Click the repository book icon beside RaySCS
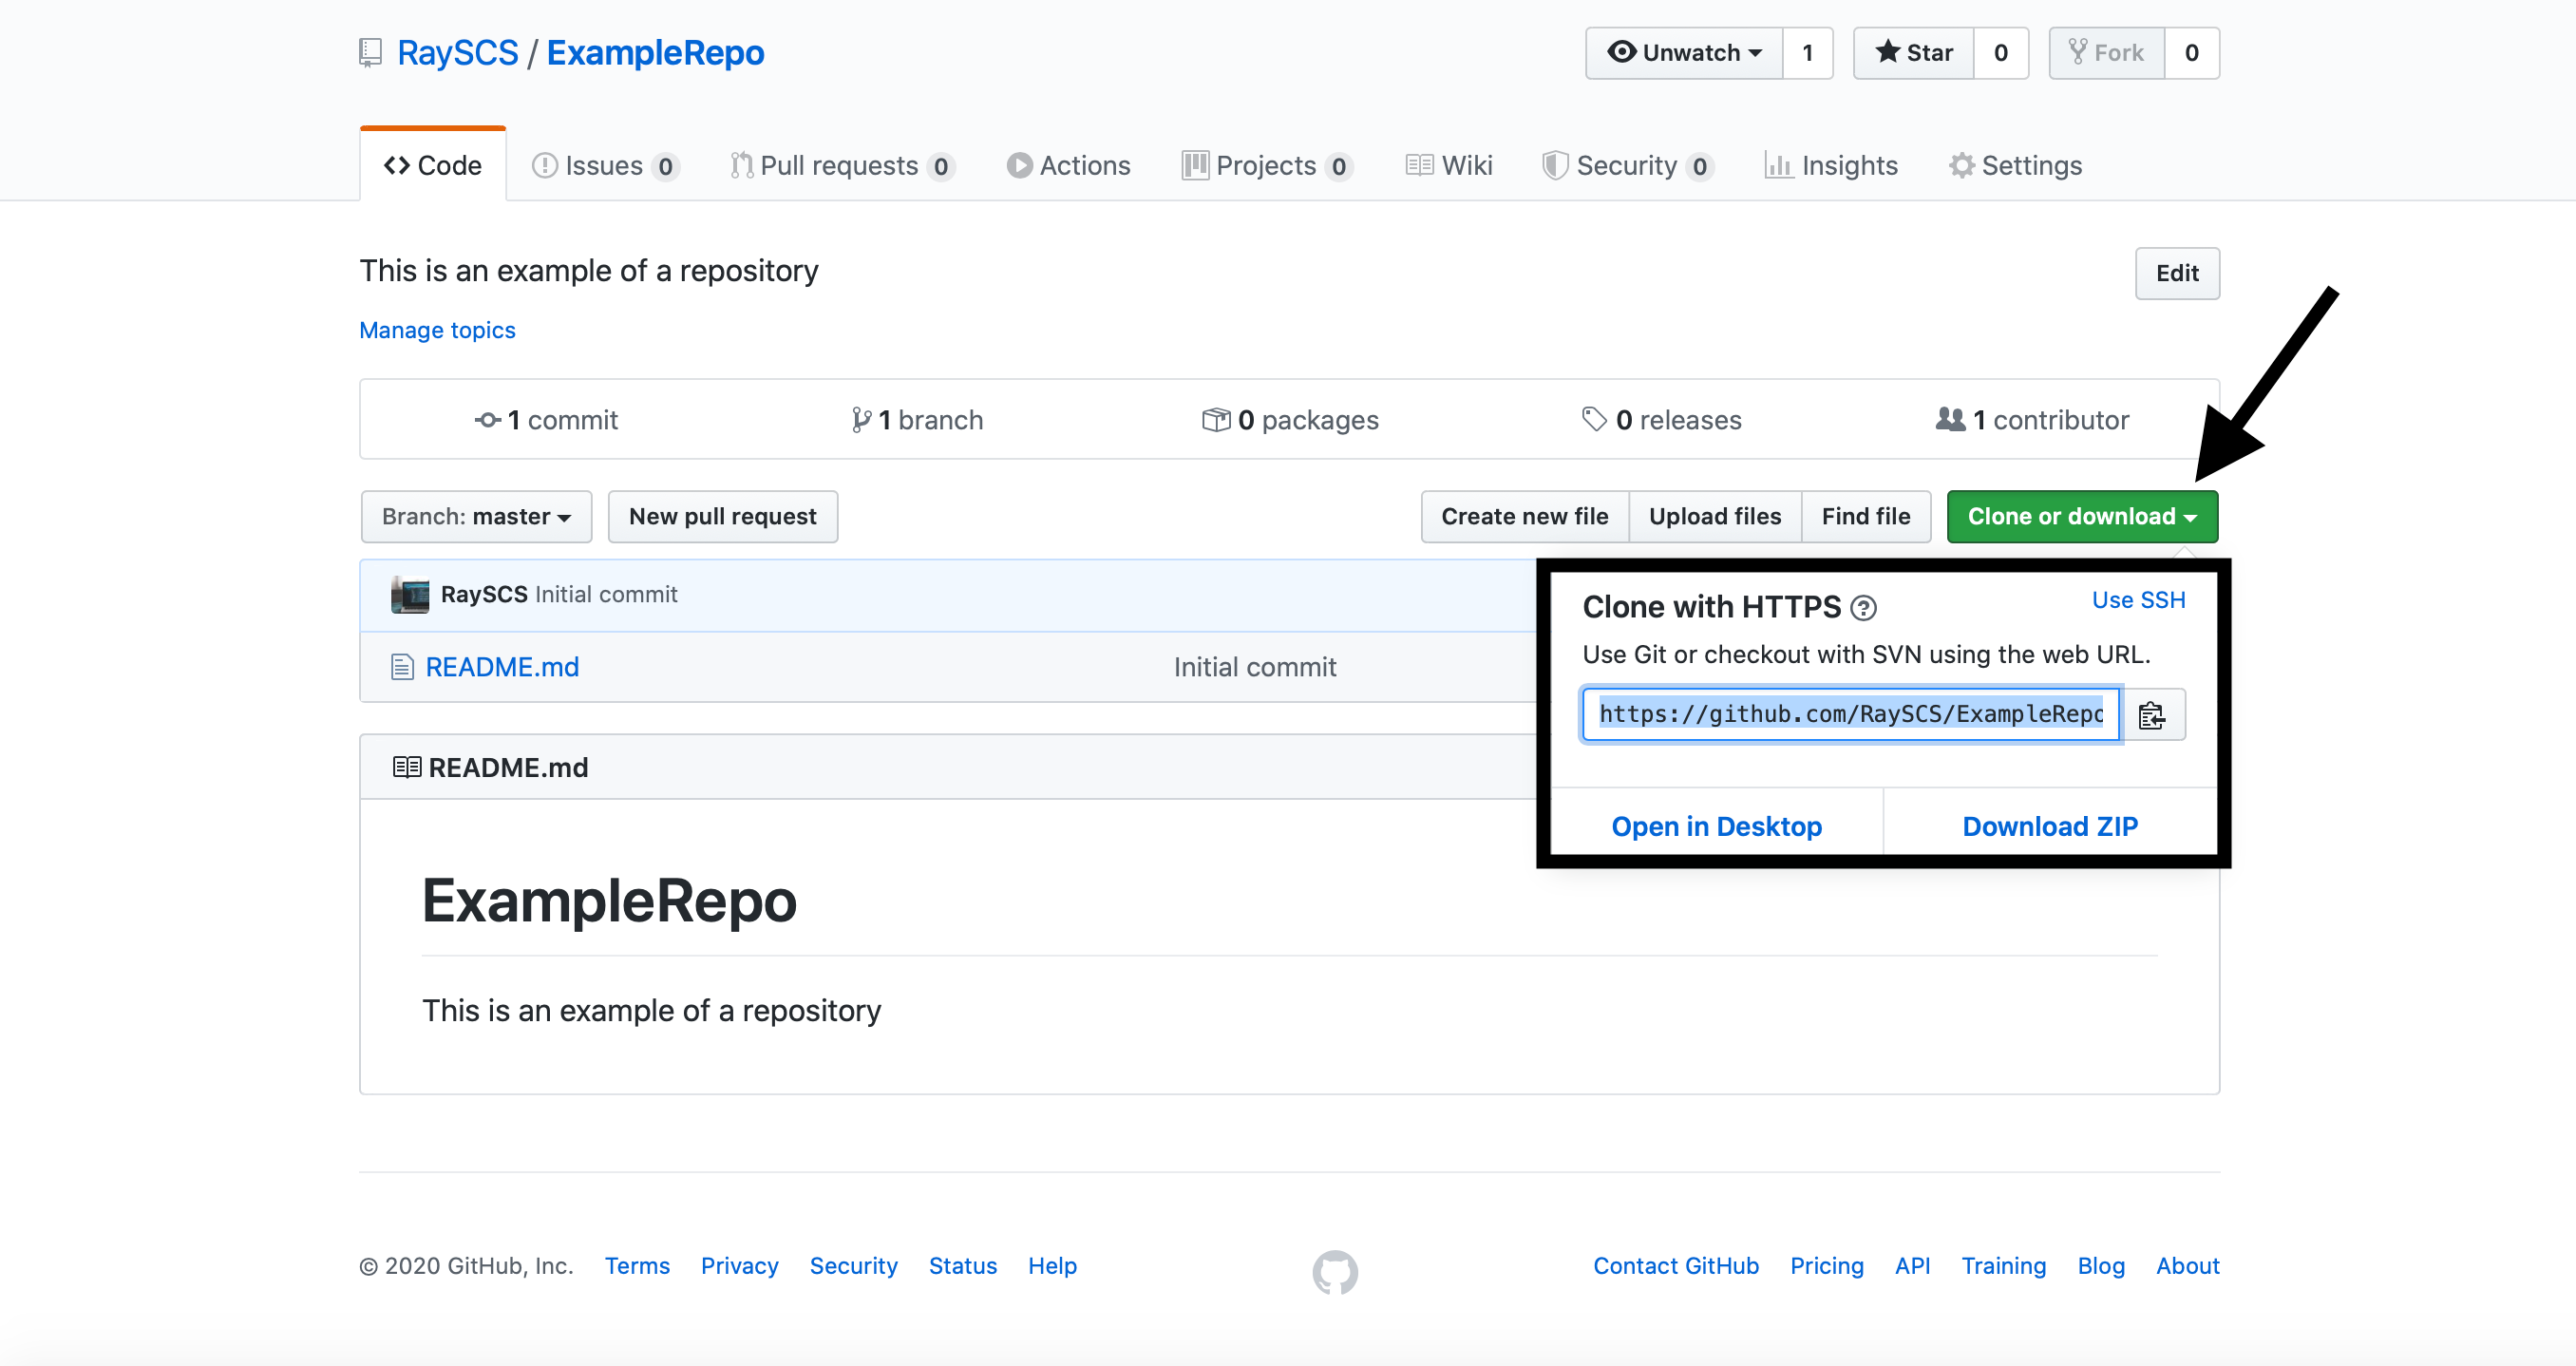The height and width of the screenshot is (1366, 2576). coord(370,52)
